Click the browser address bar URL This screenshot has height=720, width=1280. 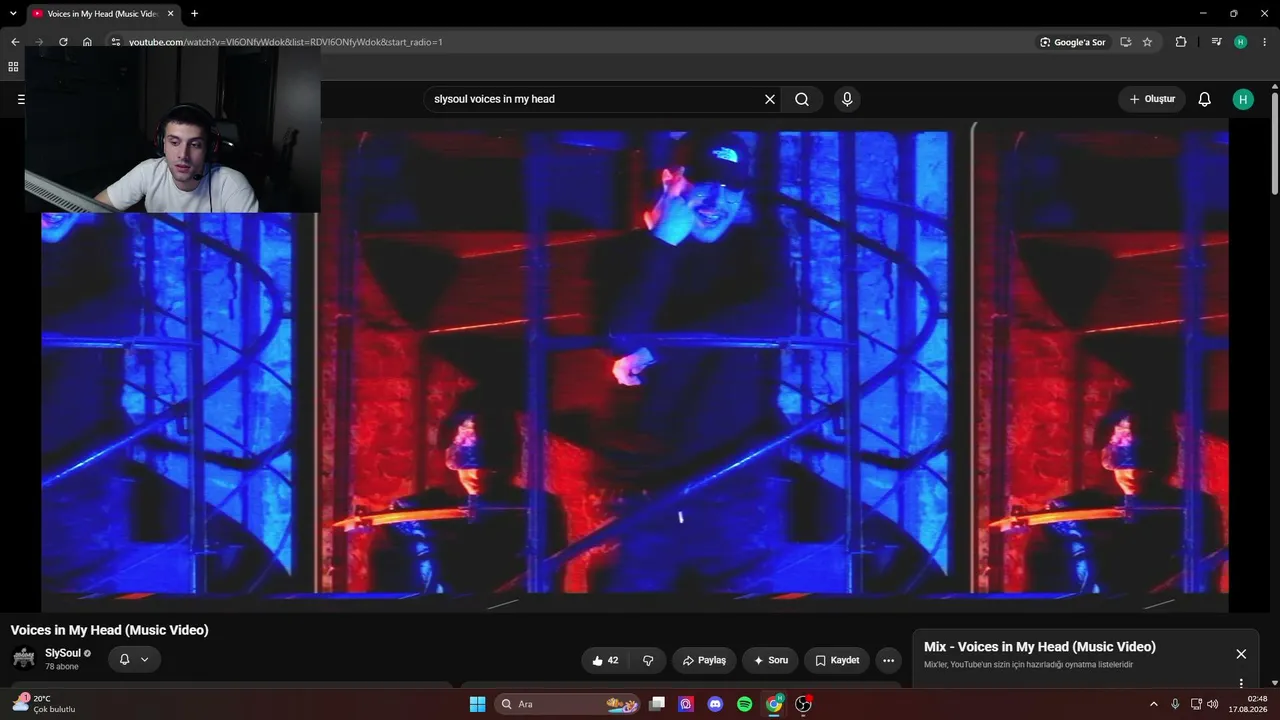pos(285,42)
